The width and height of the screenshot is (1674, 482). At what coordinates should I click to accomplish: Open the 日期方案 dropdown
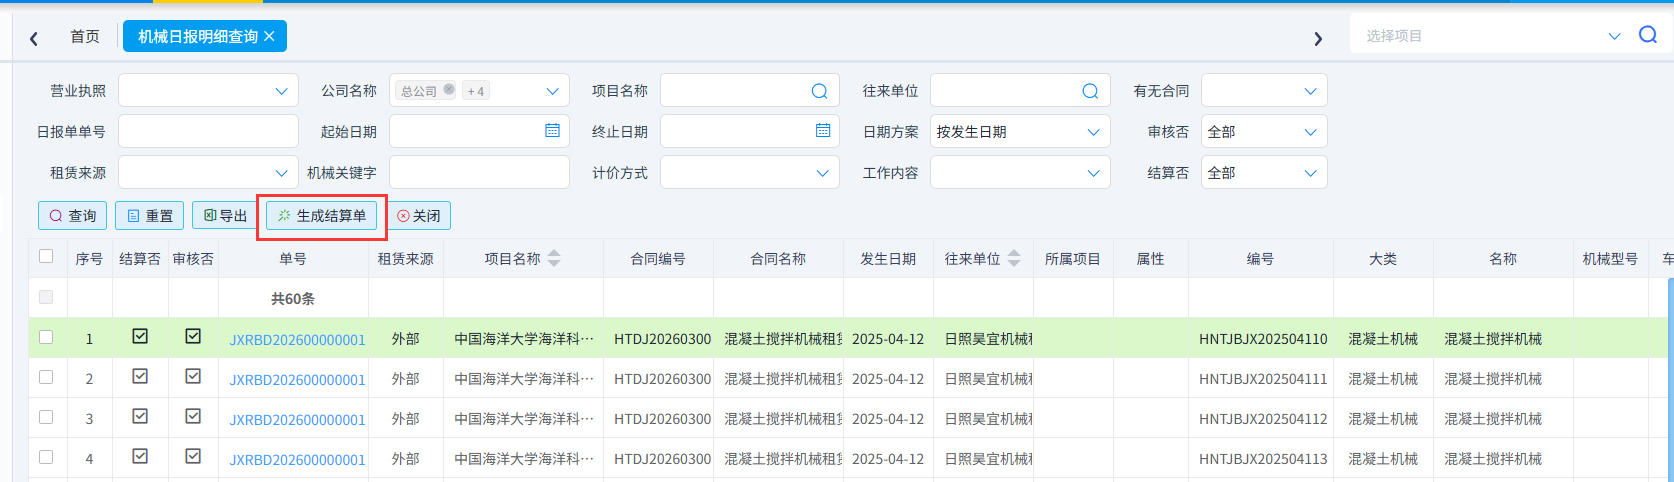tap(1020, 131)
